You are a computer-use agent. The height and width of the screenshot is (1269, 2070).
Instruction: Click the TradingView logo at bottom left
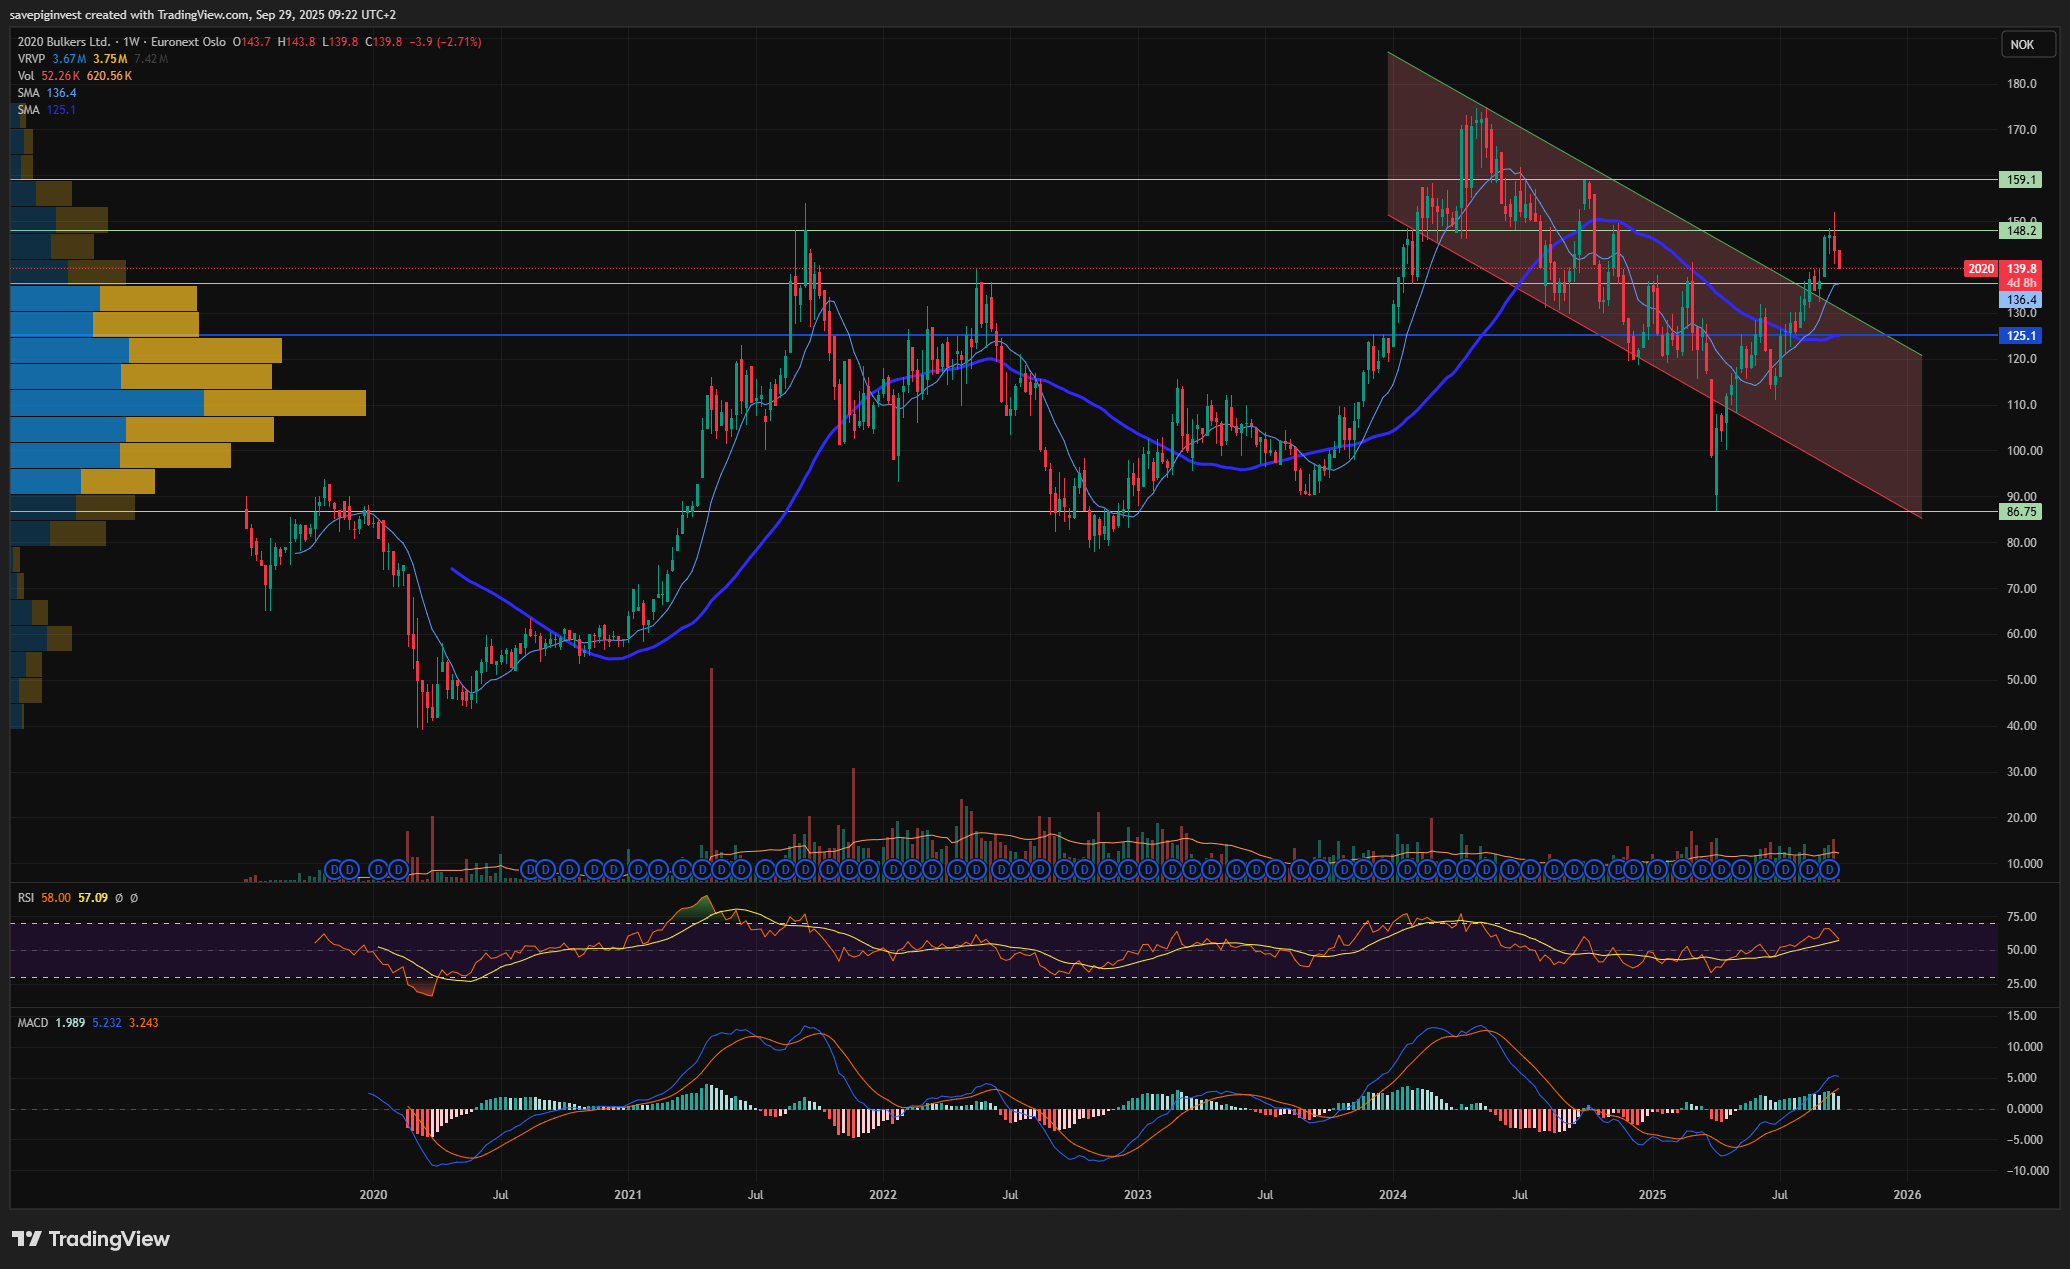91,1239
